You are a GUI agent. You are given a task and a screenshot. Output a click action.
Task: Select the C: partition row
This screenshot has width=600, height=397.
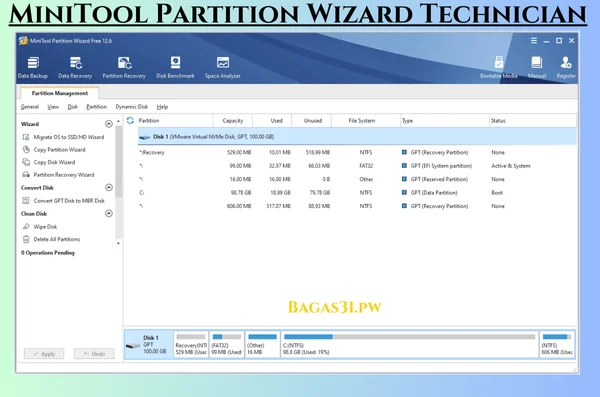pyautogui.click(x=357, y=193)
